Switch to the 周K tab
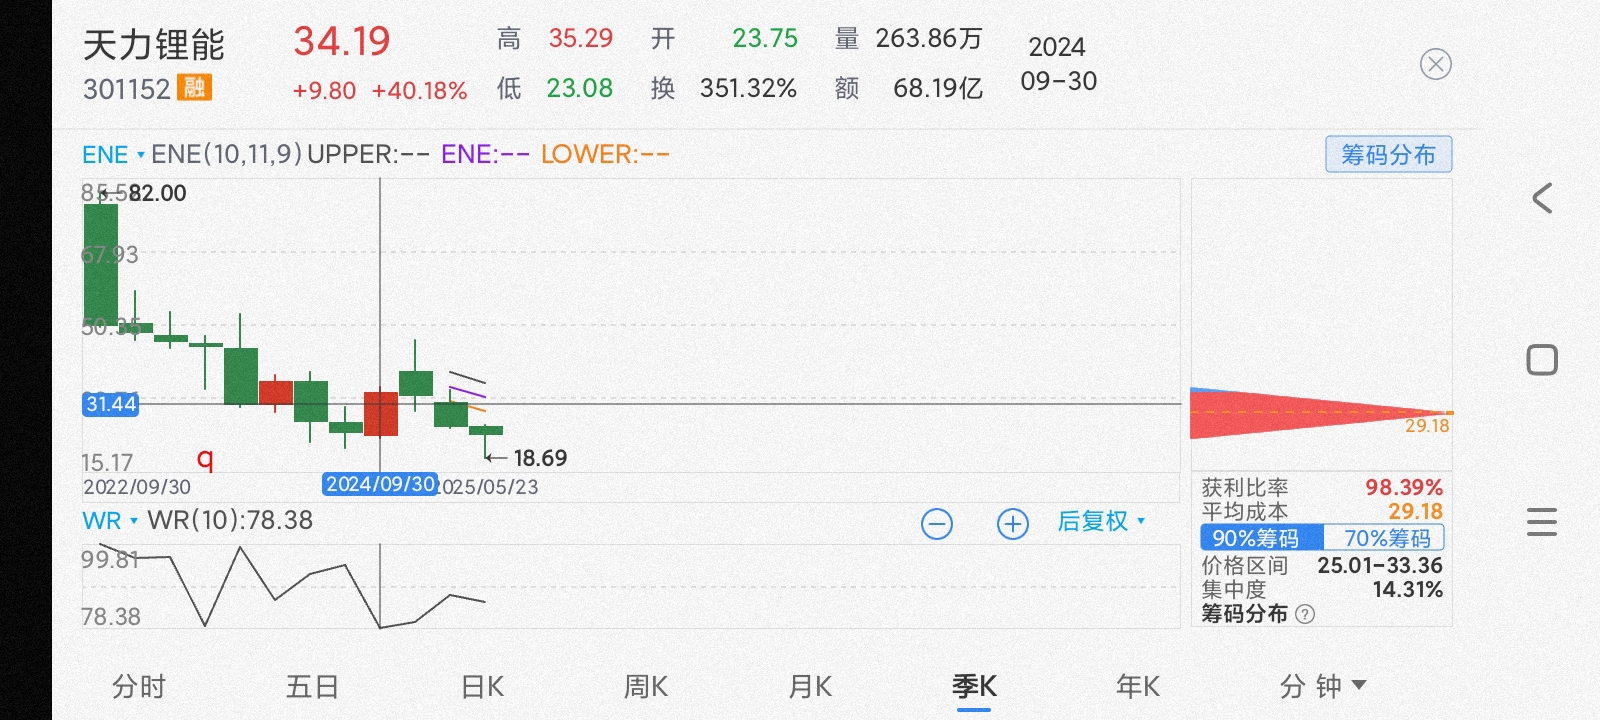Screen dimensions: 1600x720 tap(646, 687)
